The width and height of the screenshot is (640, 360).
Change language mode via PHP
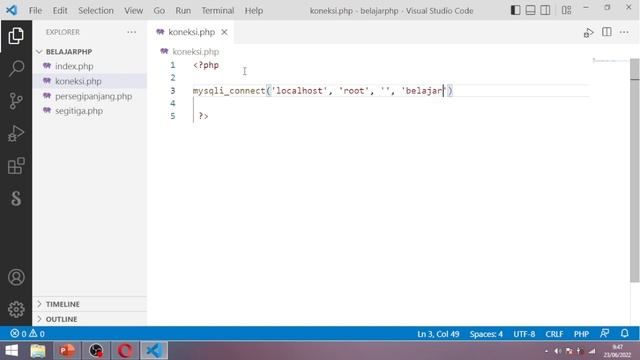(x=581, y=334)
